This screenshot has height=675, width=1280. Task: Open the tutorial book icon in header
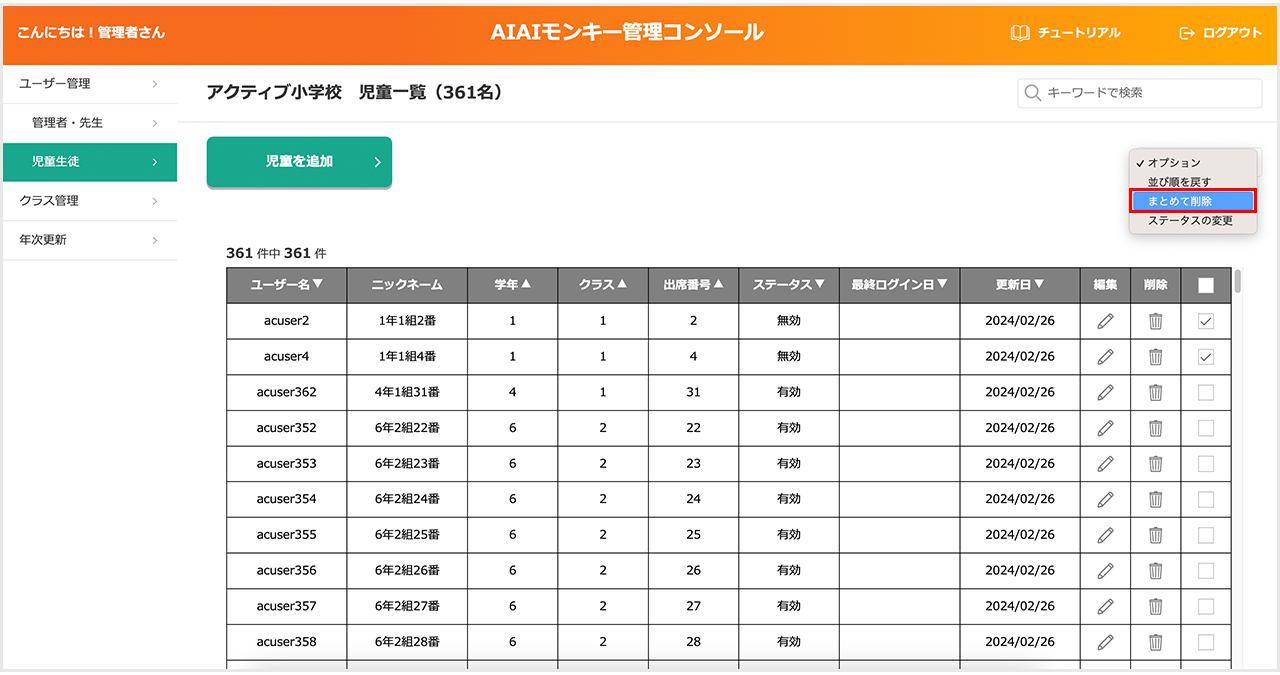(x=1020, y=33)
